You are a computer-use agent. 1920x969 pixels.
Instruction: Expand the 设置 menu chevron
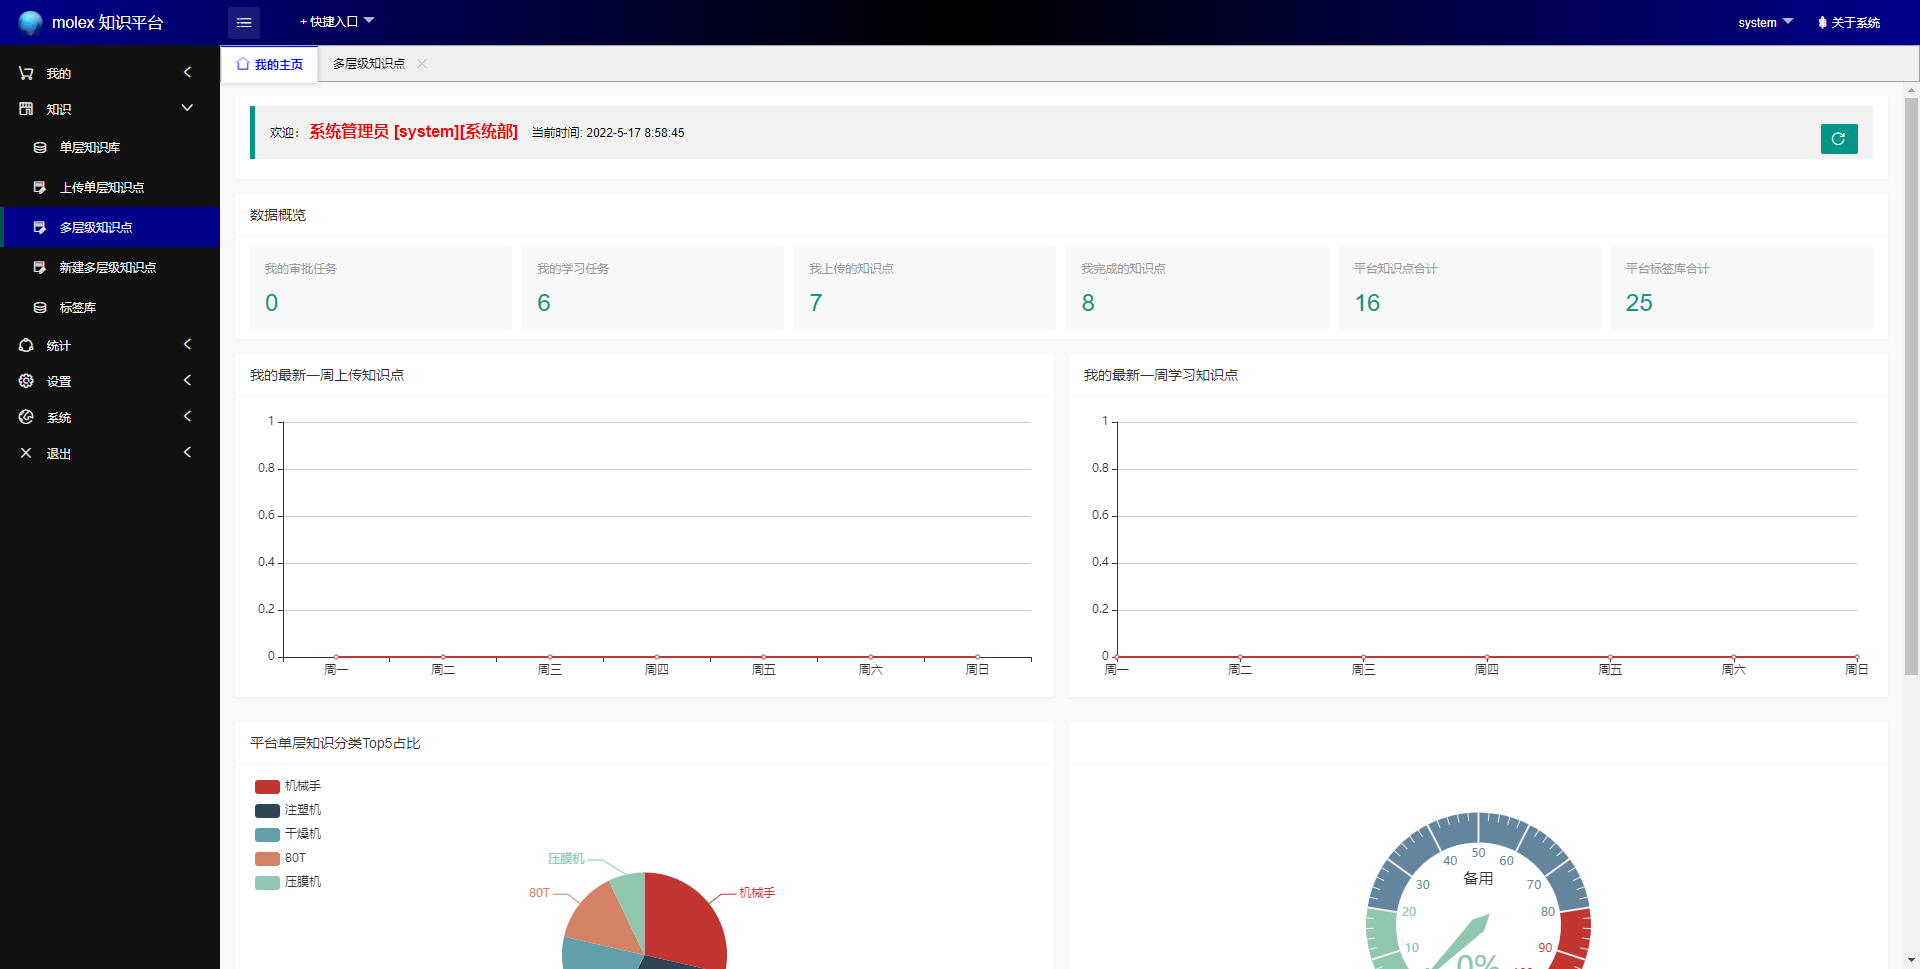coord(187,380)
